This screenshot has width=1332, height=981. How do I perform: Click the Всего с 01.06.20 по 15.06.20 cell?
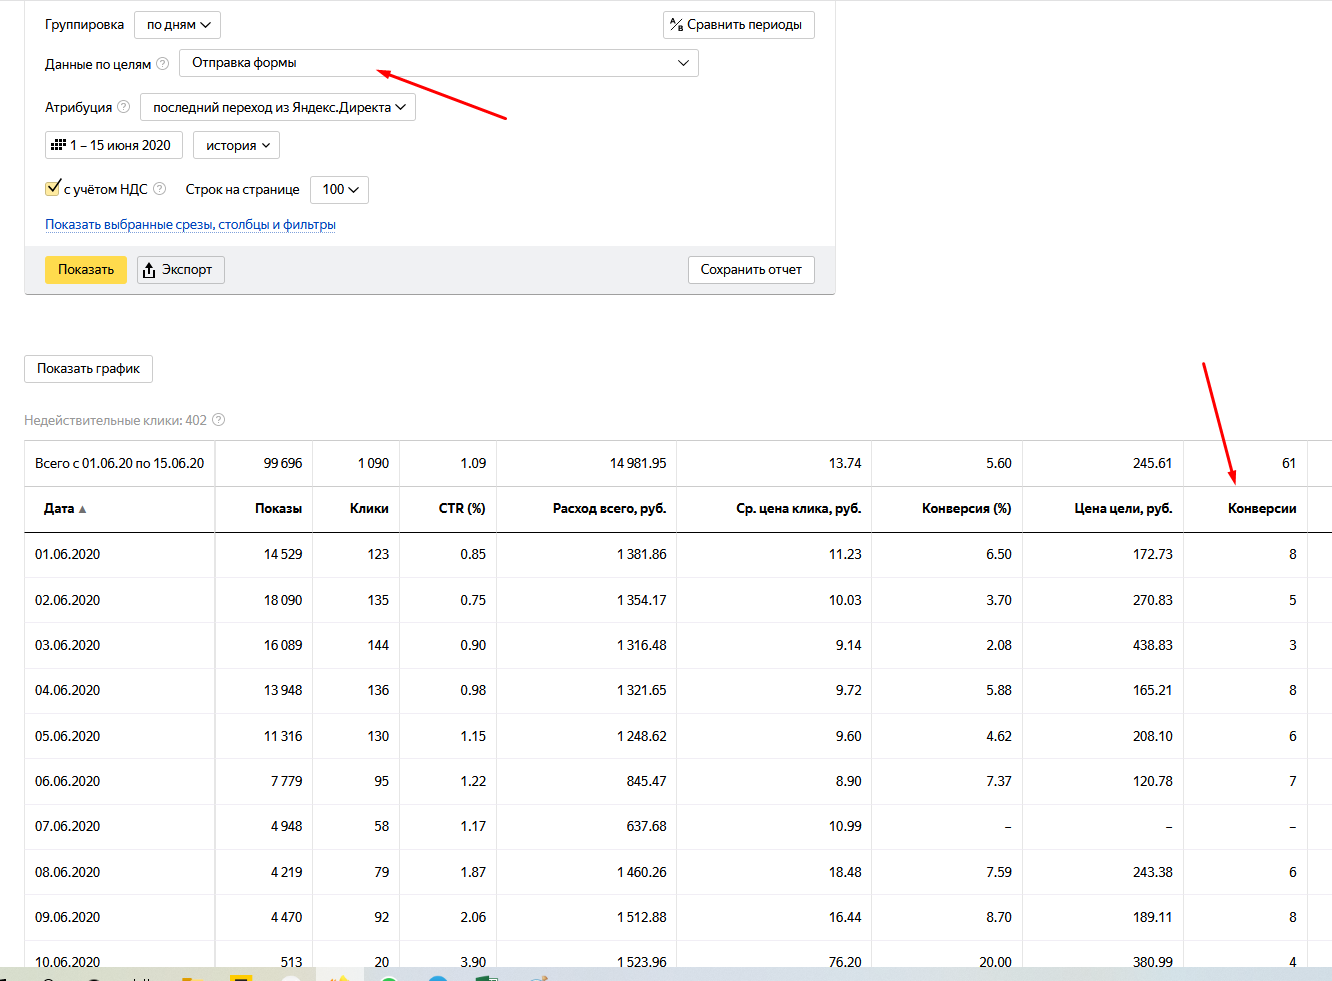(119, 463)
